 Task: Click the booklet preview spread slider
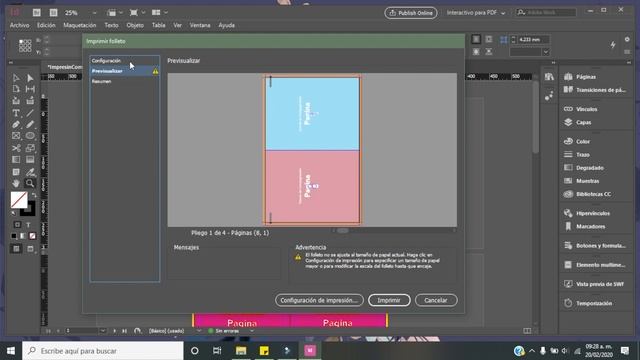343,231
